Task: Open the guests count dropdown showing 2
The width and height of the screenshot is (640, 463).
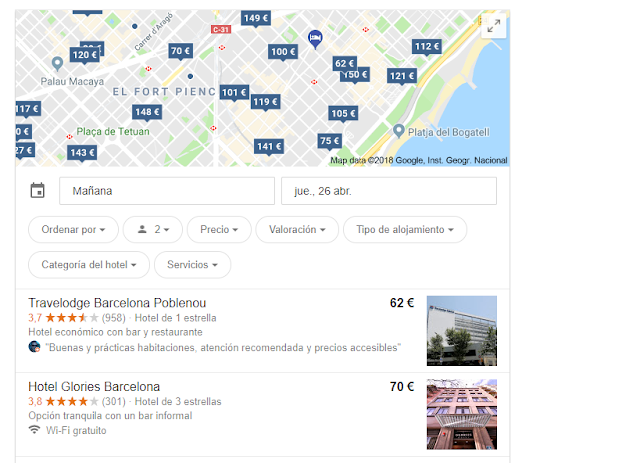Action: [x=153, y=229]
